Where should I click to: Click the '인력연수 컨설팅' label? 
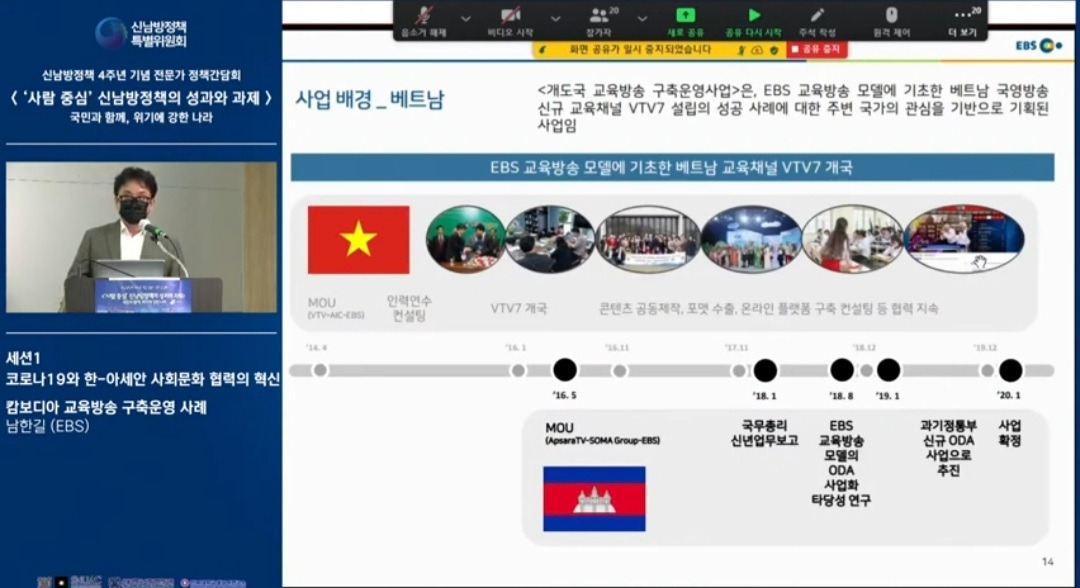(x=409, y=308)
